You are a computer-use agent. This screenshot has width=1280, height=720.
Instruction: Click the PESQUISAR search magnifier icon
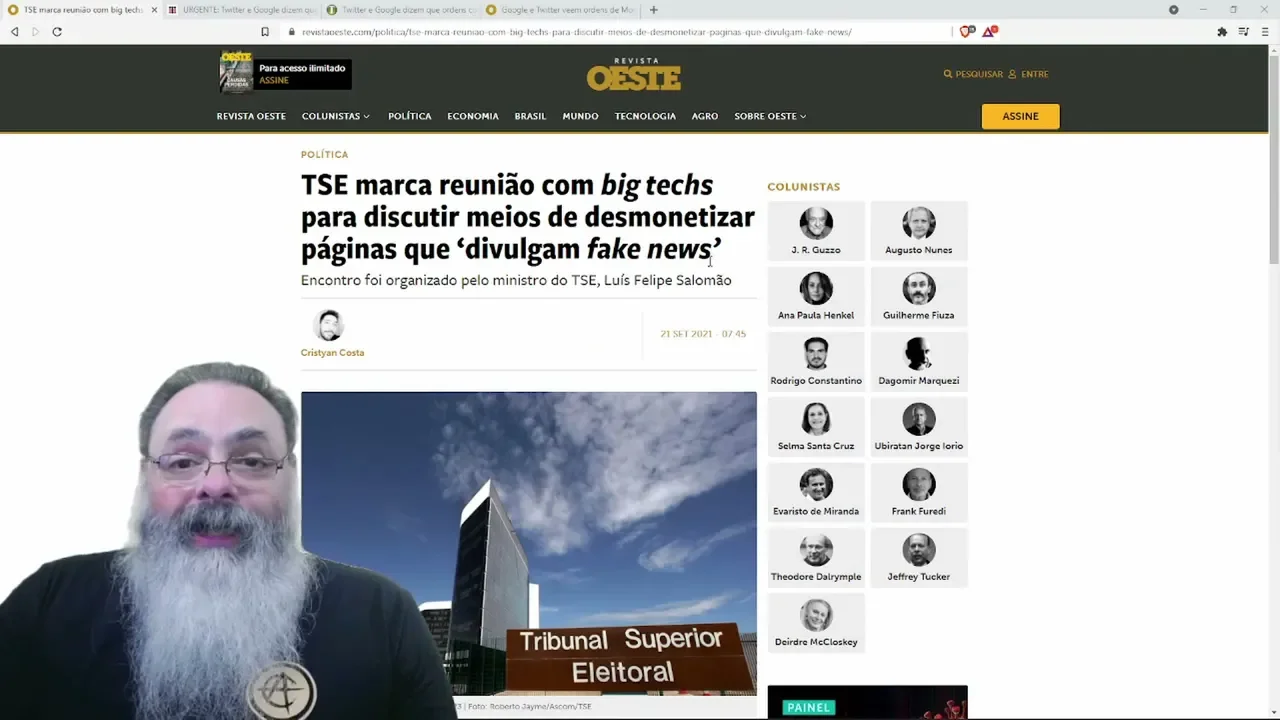(x=948, y=74)
